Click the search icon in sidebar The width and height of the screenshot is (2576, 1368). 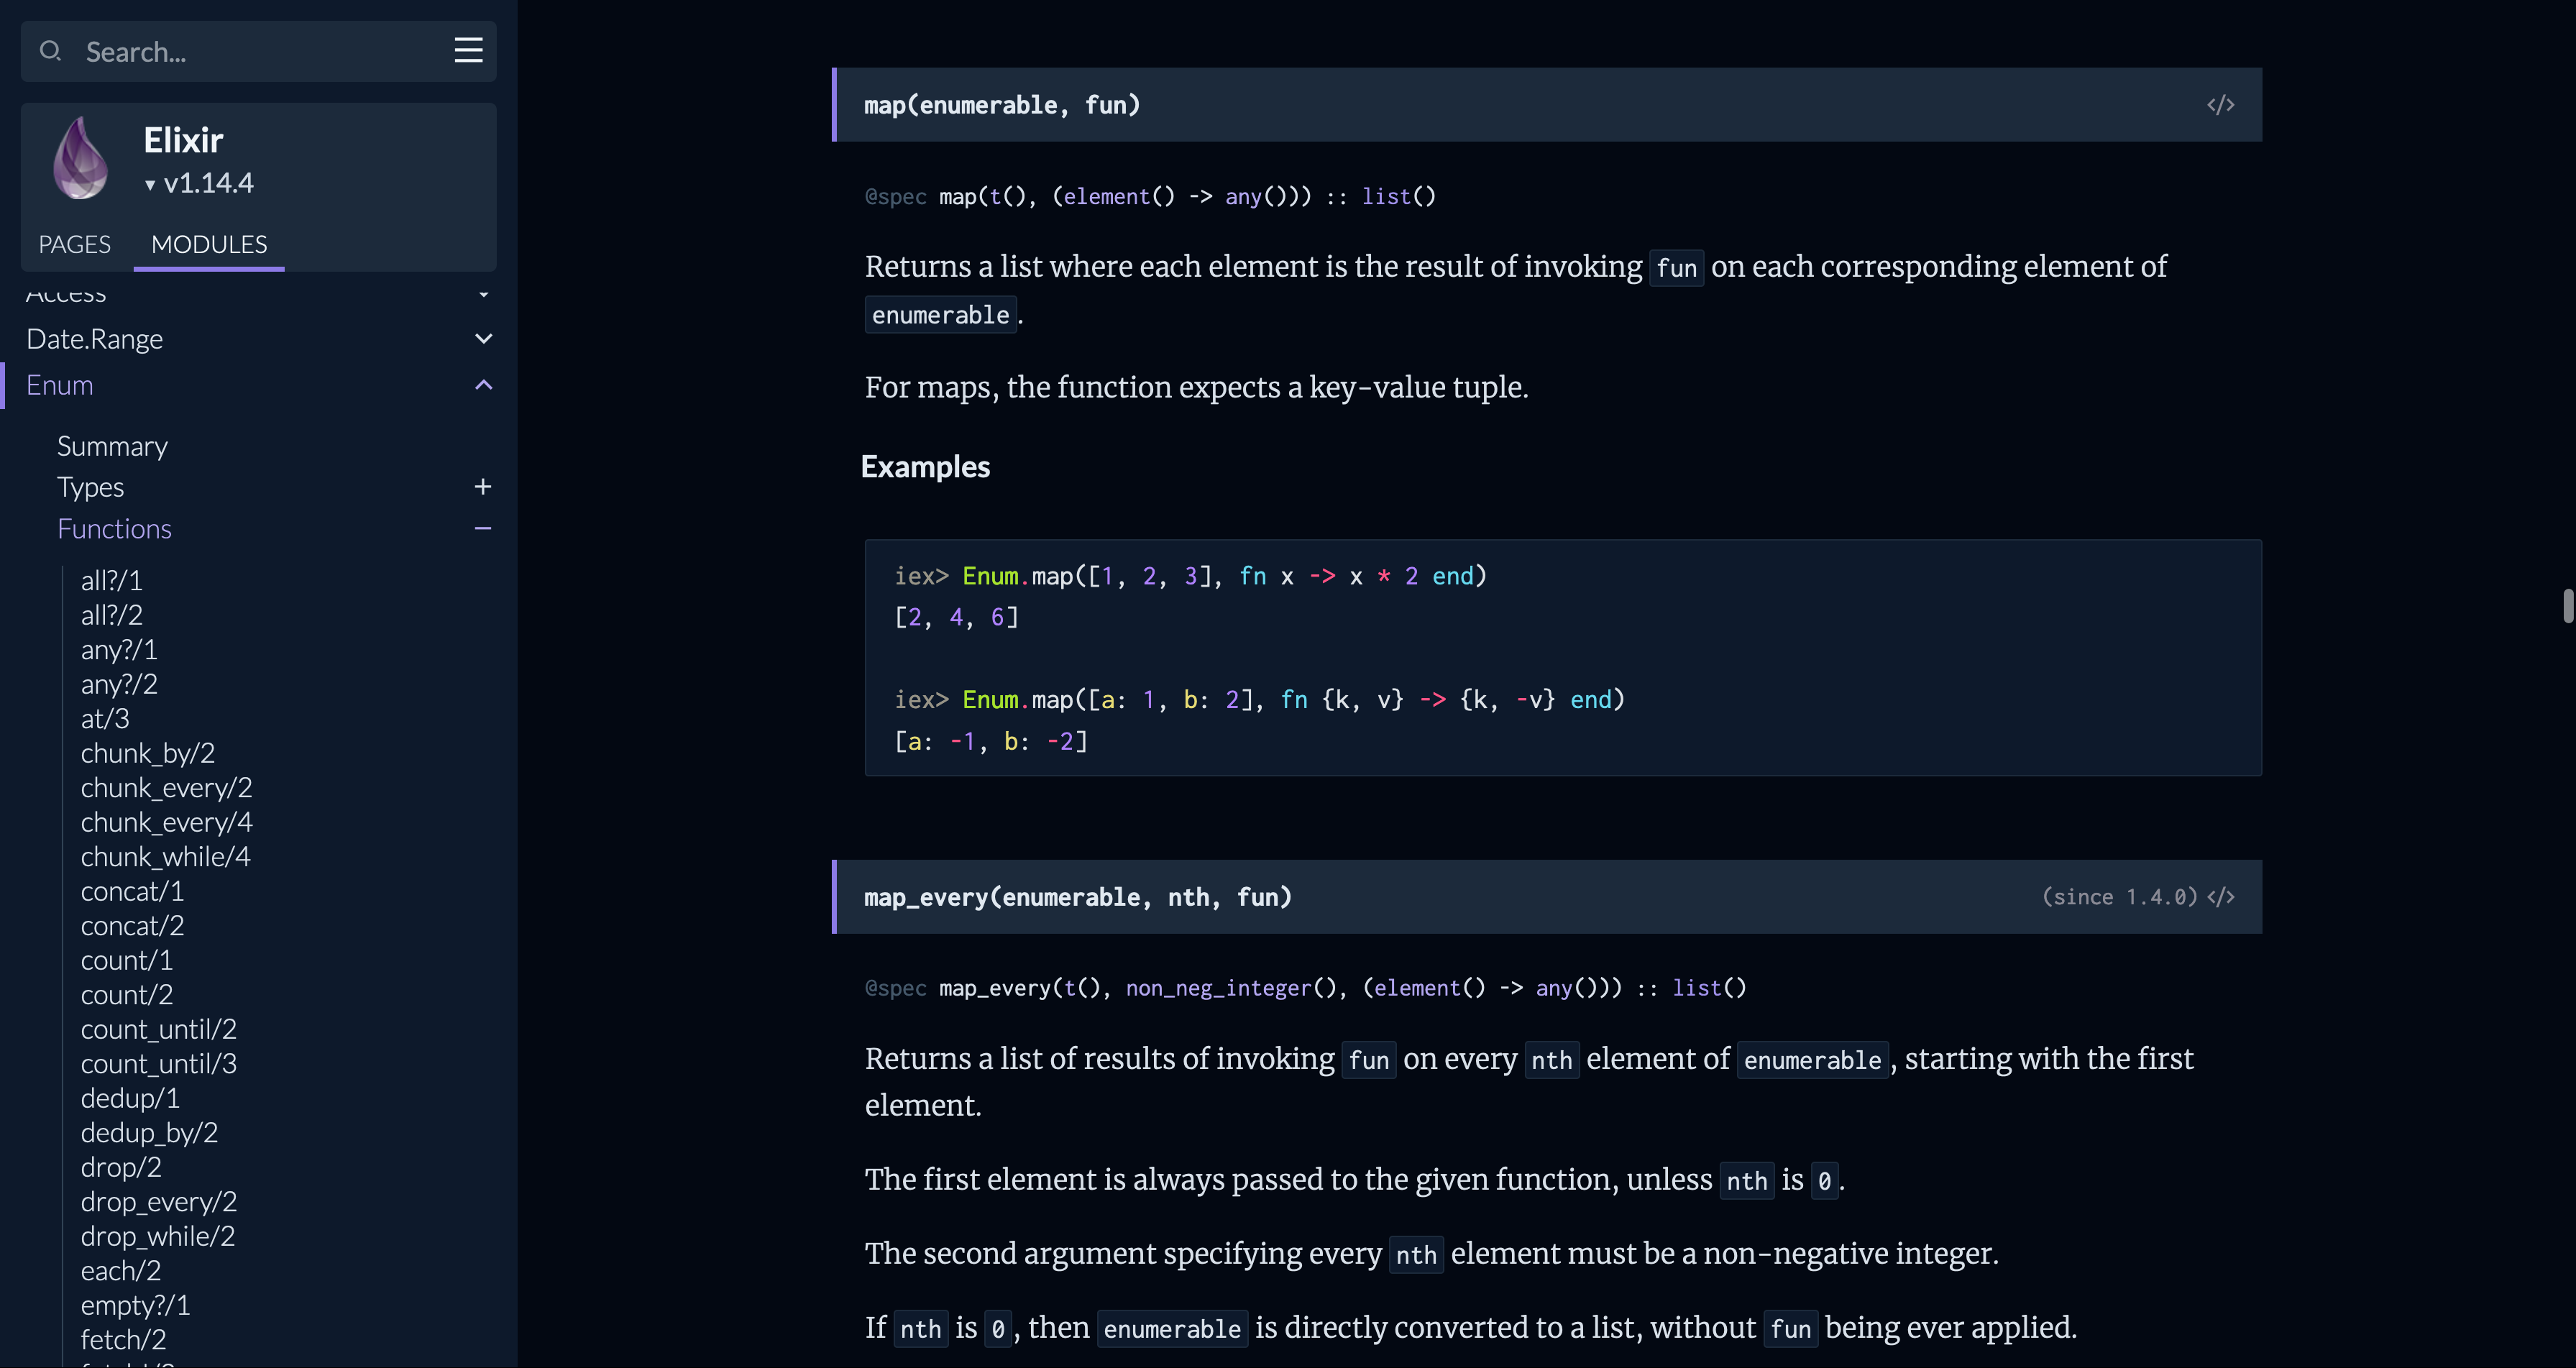click(x=51, y=51)
